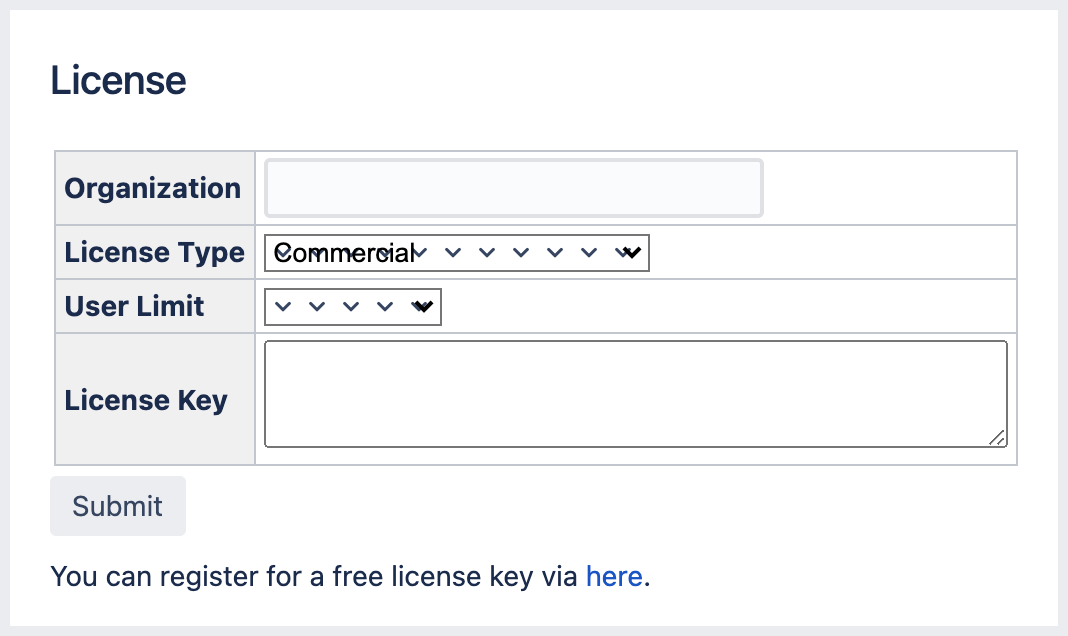The width and height of the screenshot is (1068, 636).
Task: Click the License Key textarea resize handle
Action: coord(1000,437)
